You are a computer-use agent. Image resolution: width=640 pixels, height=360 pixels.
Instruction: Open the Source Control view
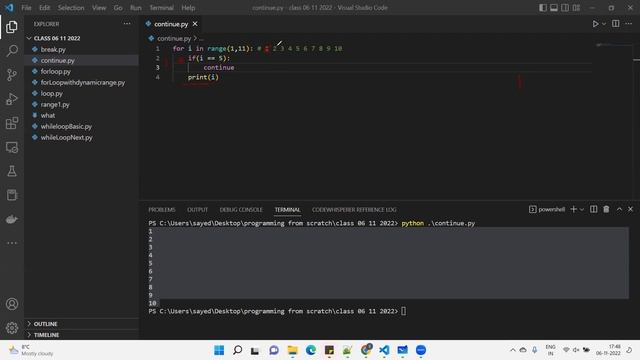point(12,75)
